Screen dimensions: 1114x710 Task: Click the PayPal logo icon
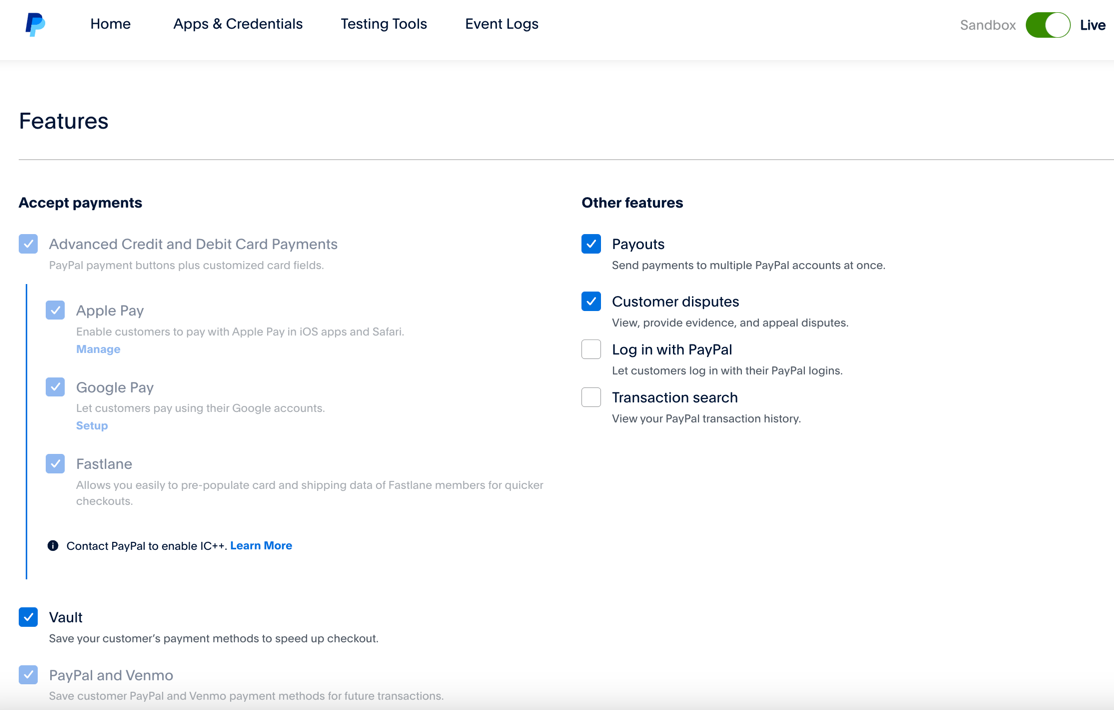(x=35, y=24)
